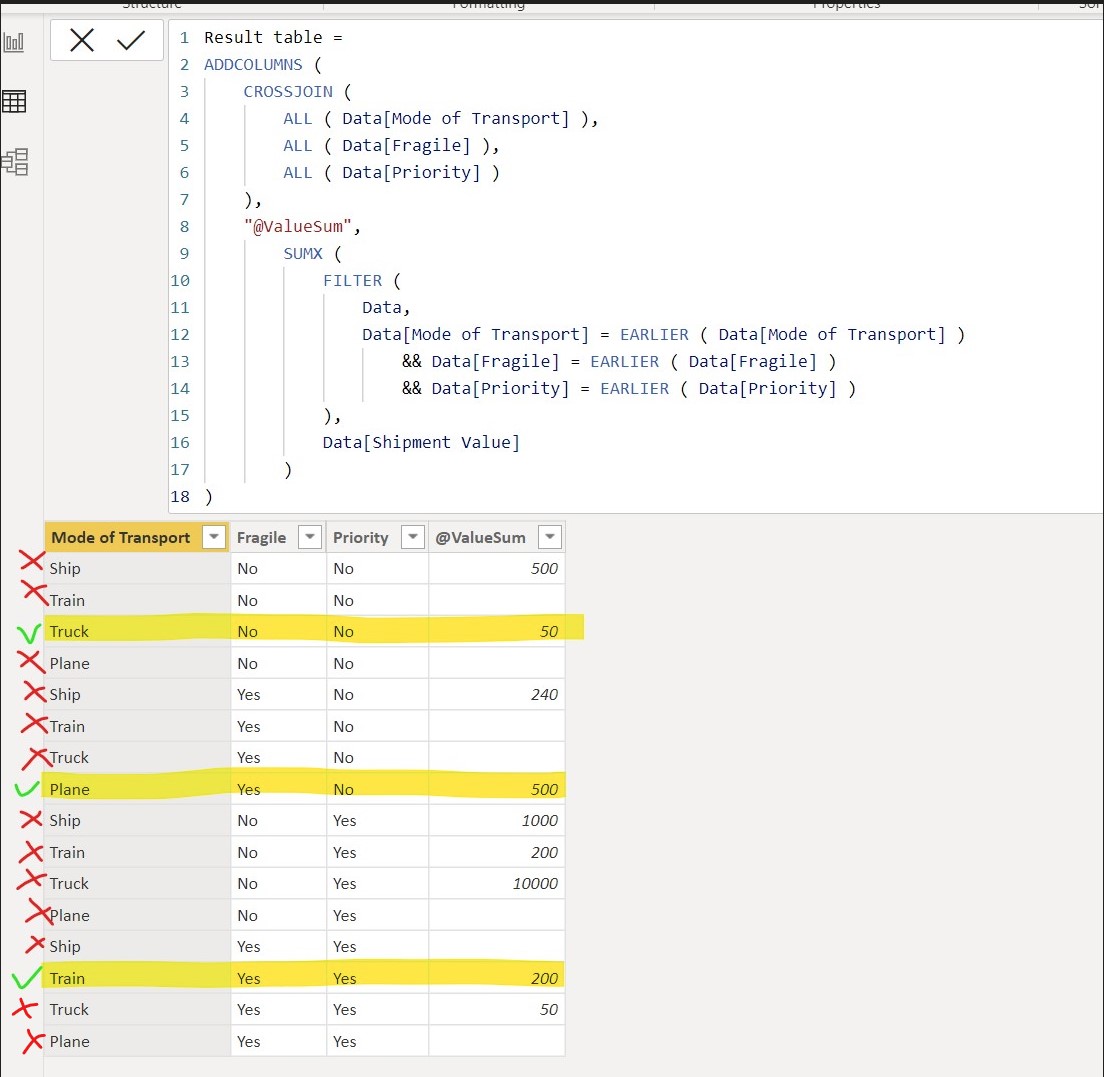The width and height of the screenshot is (1104, 1077).
Task: Select the Ship cell in the first row
Action: [138, 569]
